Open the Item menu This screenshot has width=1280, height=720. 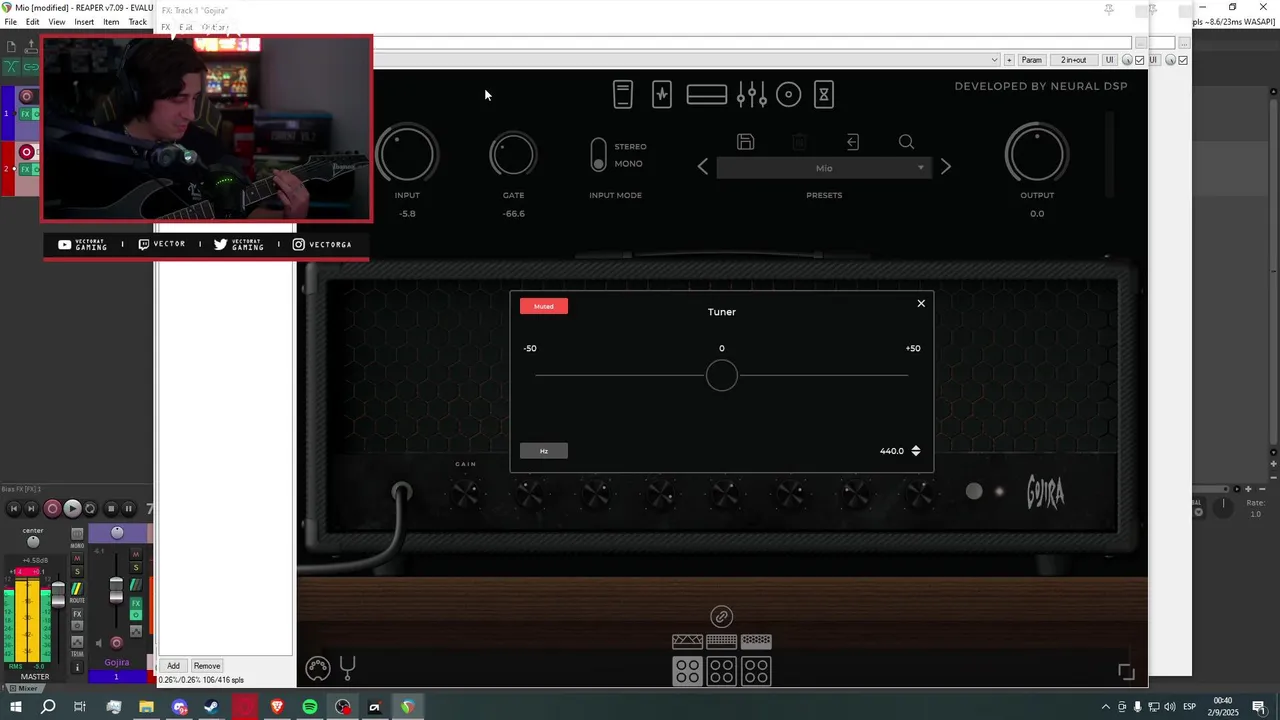pos(111,22)
